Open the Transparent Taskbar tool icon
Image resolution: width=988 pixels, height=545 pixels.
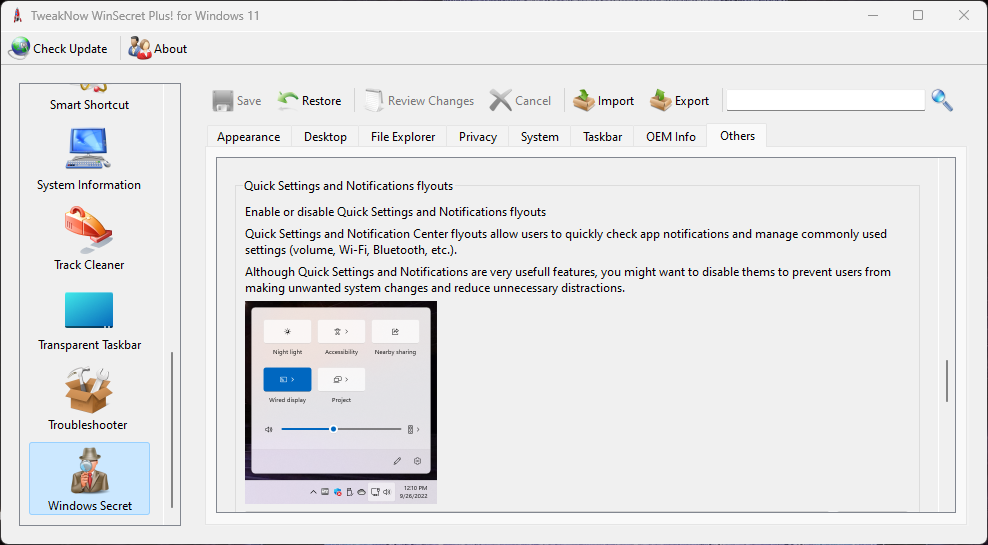pyautogui.click(x=89, y=310)
